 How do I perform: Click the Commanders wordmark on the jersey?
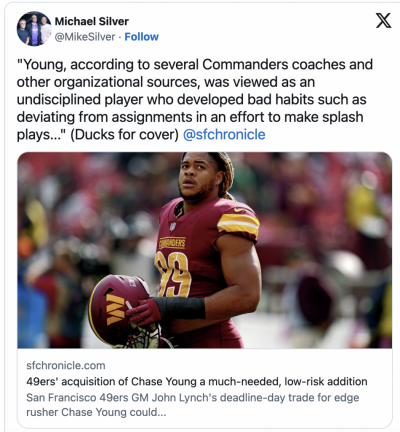point(172,243)
